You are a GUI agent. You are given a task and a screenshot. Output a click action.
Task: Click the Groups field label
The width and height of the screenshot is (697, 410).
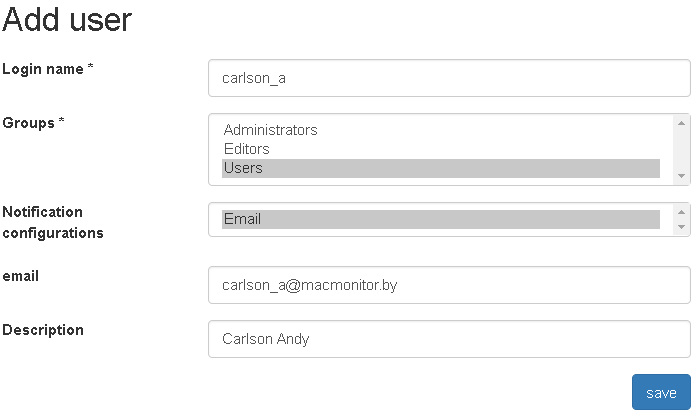coord(28,123)
